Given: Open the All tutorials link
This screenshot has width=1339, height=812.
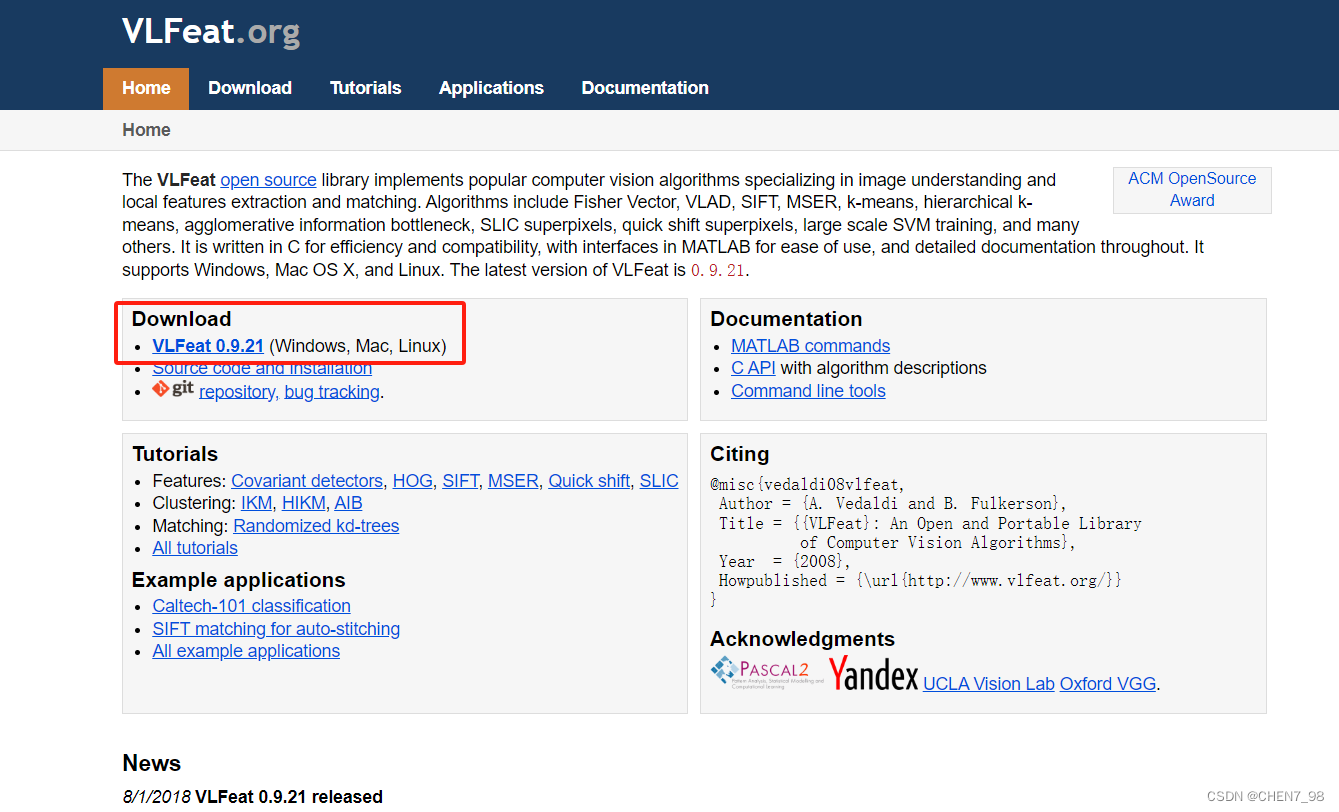Looking at the screenshot, I should point(195,548).
